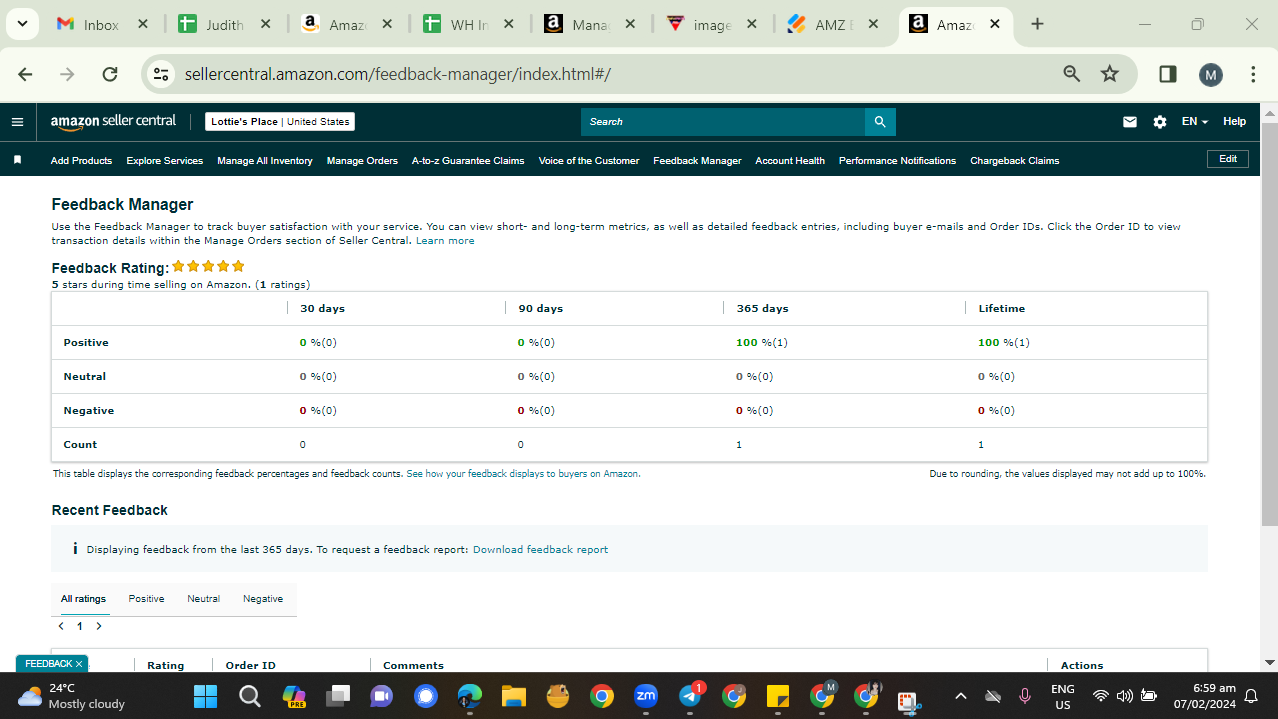Click the Learn more link
This screenshot has height=719, width=1278.
coord(445,241)
